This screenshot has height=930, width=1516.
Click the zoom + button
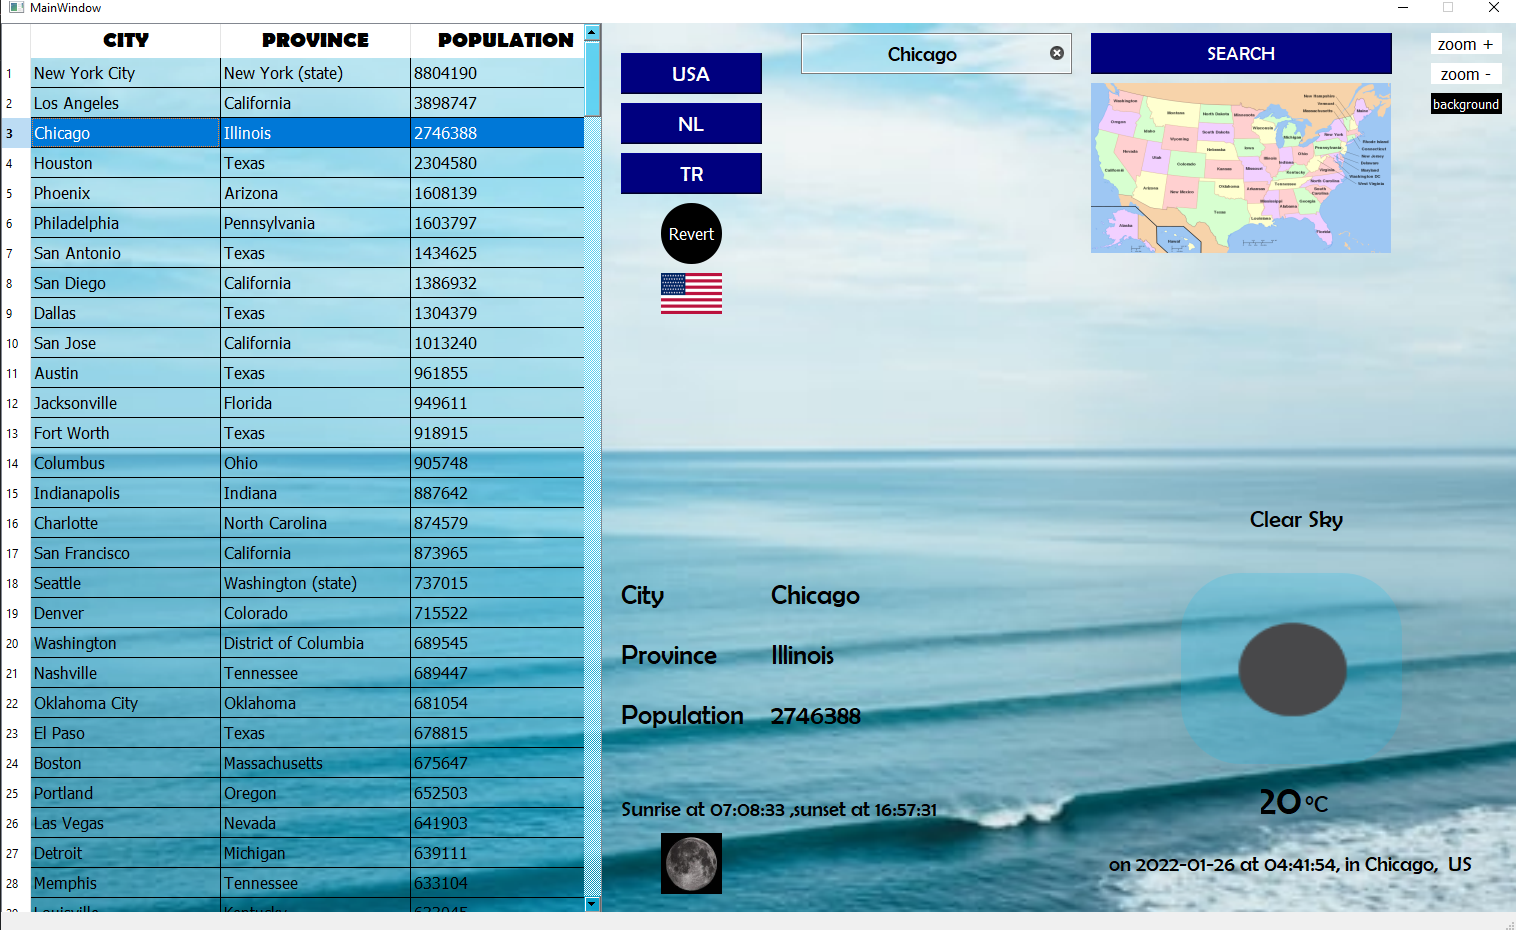point(1465,44)
